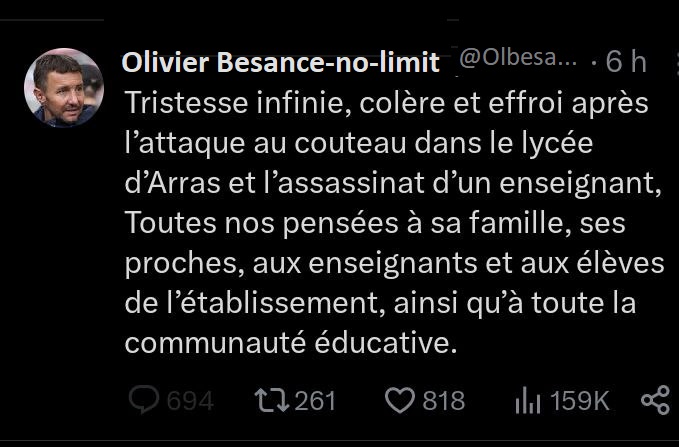Click the line starting with "Tristesse infinie"

click(385, 103)
